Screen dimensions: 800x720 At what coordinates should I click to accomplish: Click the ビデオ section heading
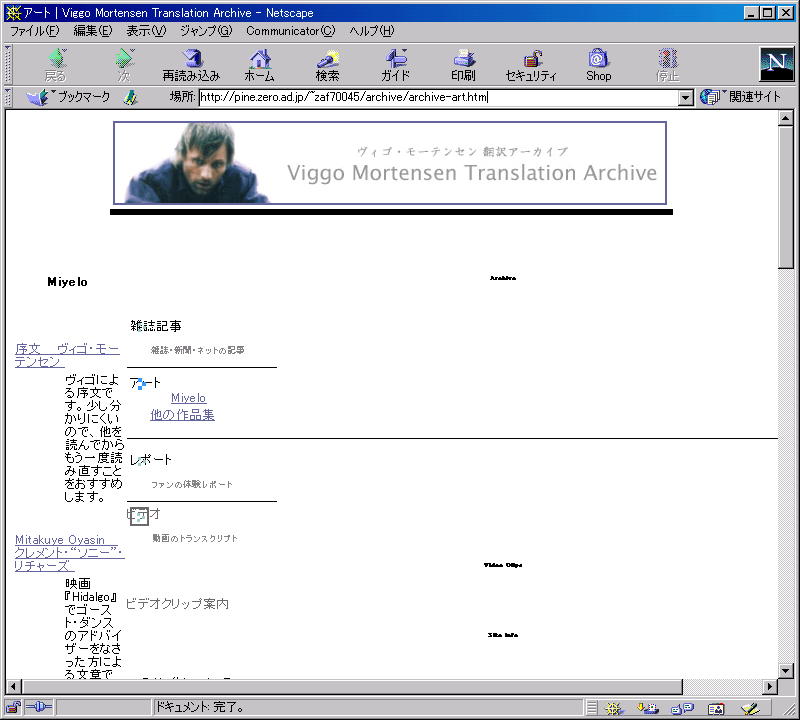(143, 514)
